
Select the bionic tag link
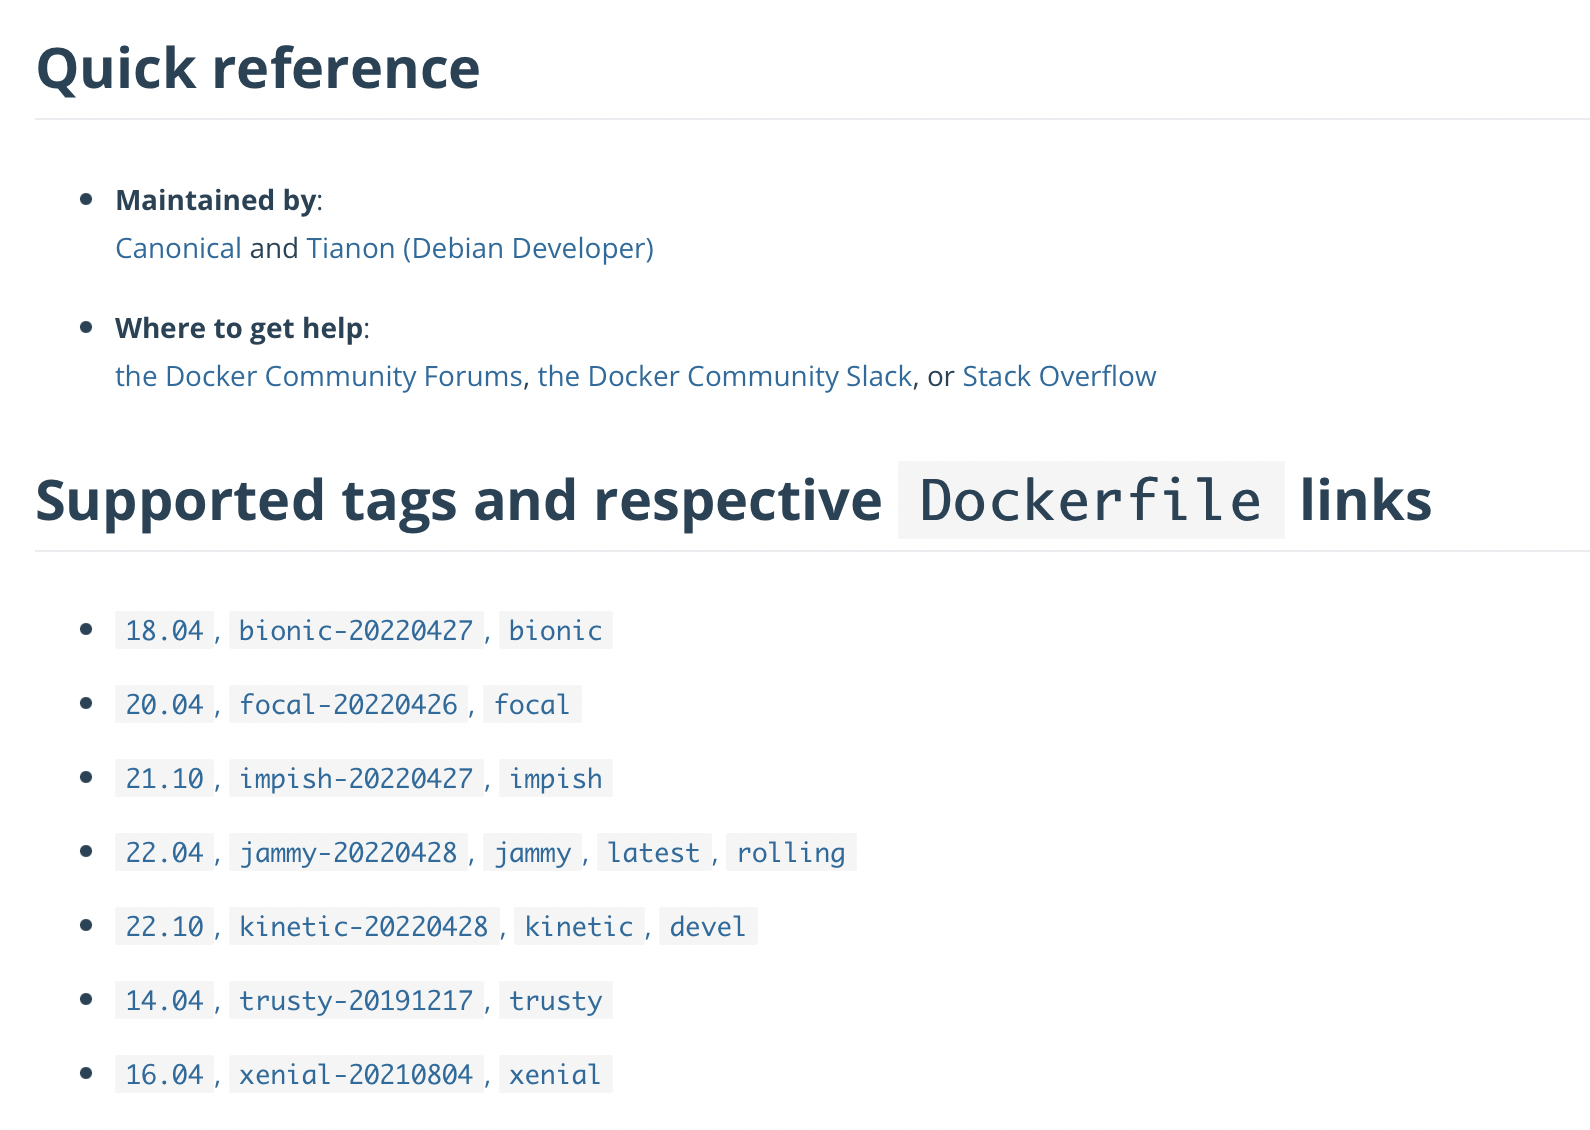(x=556, y=631)
